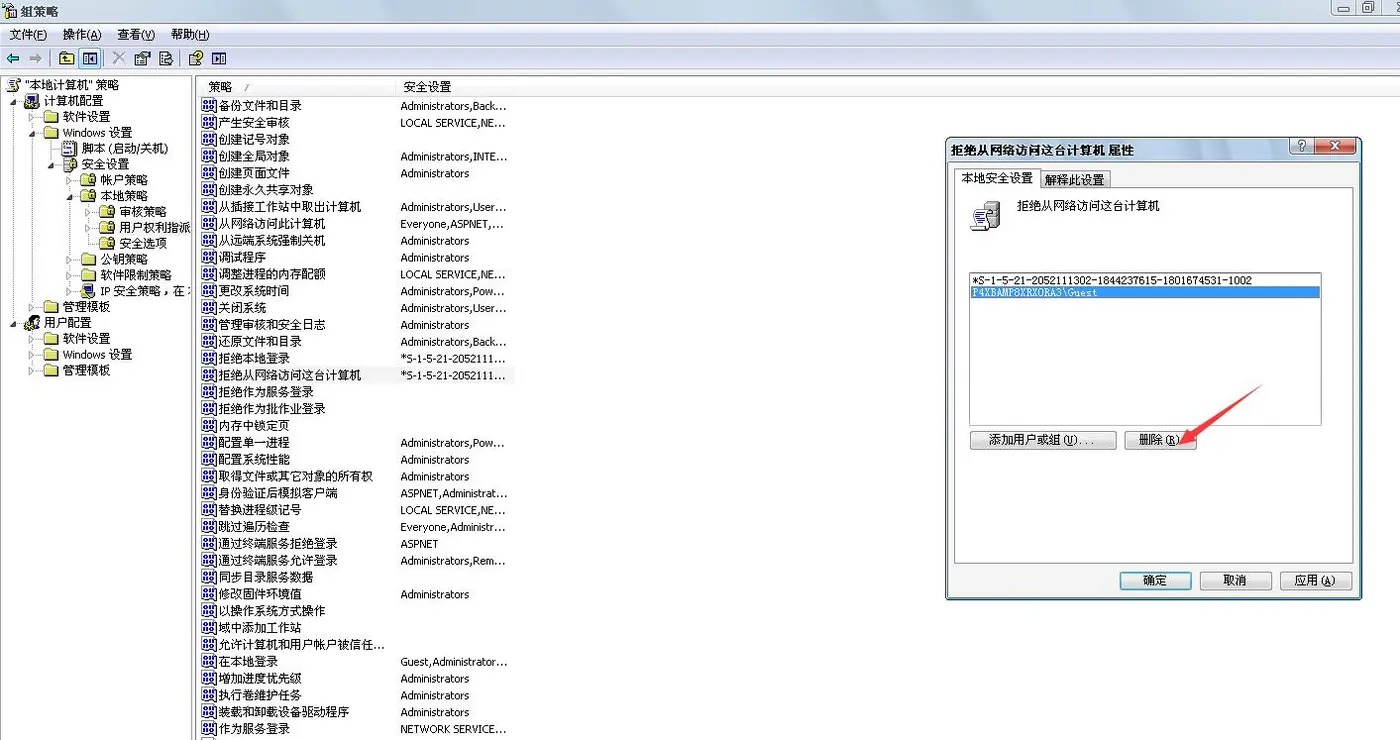Toggle the show/hide console tree icon
Viewport: 1400px width, 740px height.
90,59
